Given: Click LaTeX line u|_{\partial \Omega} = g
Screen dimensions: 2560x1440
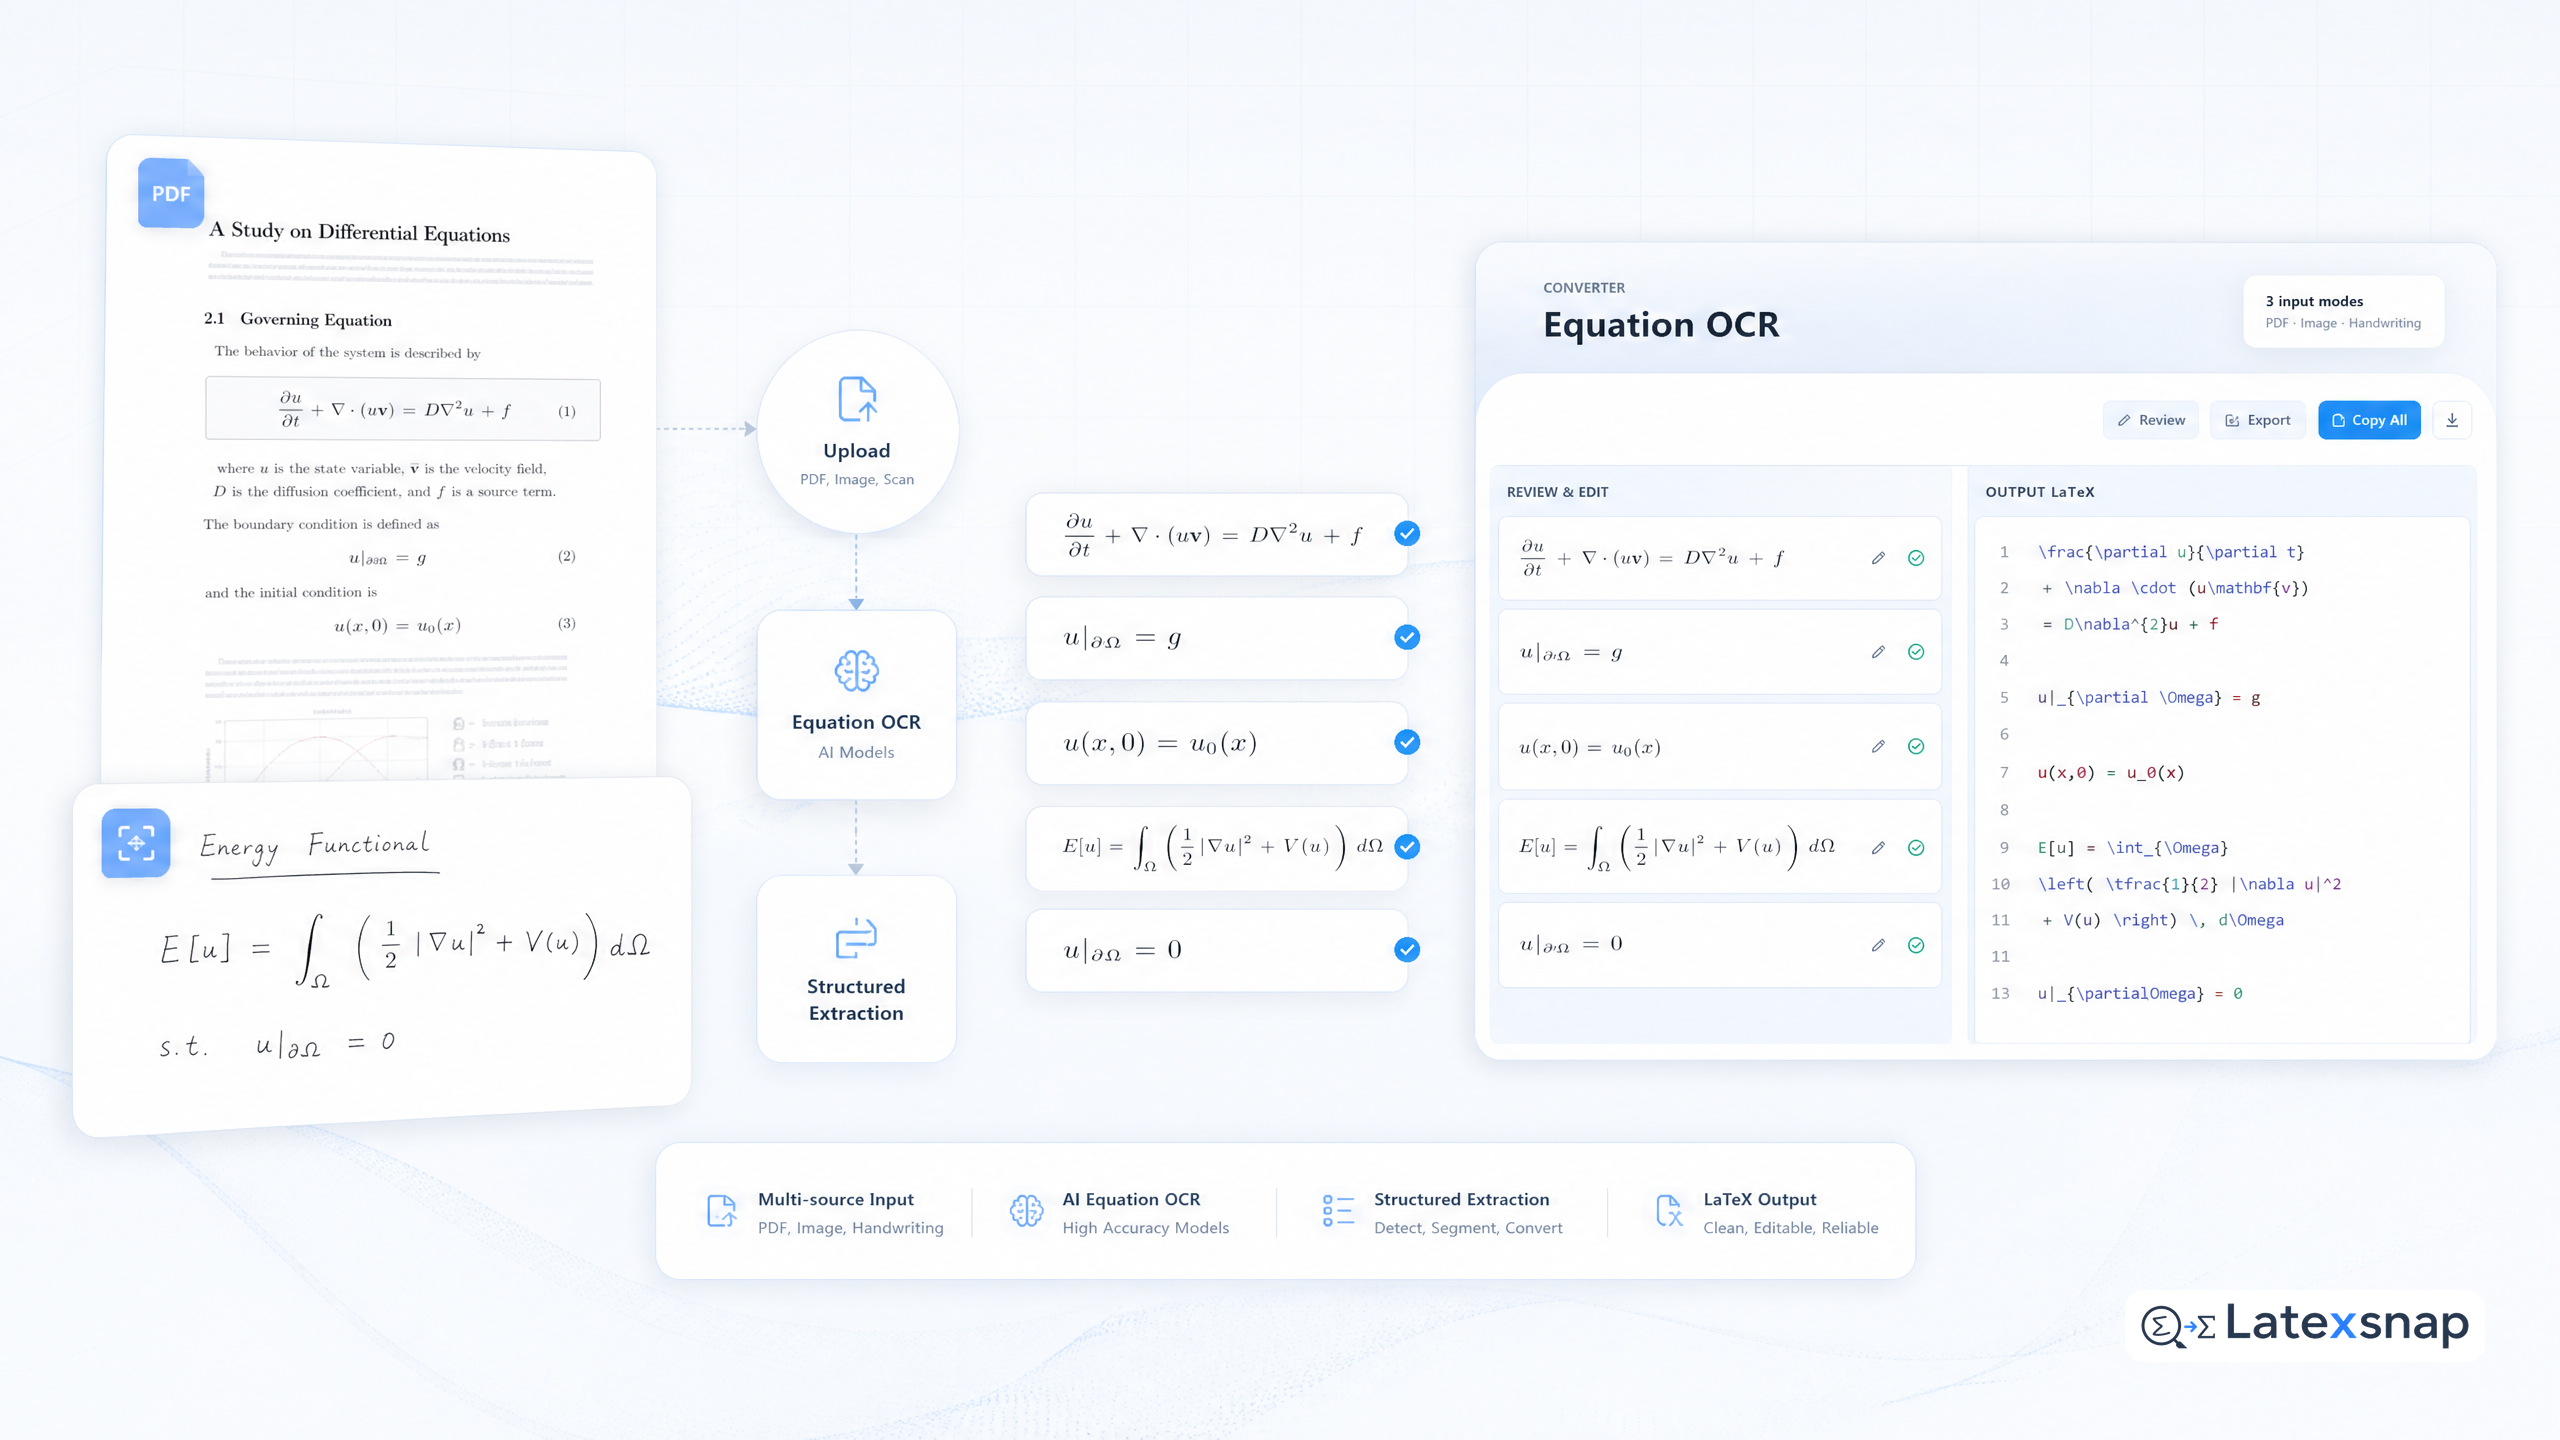Looking at the screenshot, I should 2148,698.
